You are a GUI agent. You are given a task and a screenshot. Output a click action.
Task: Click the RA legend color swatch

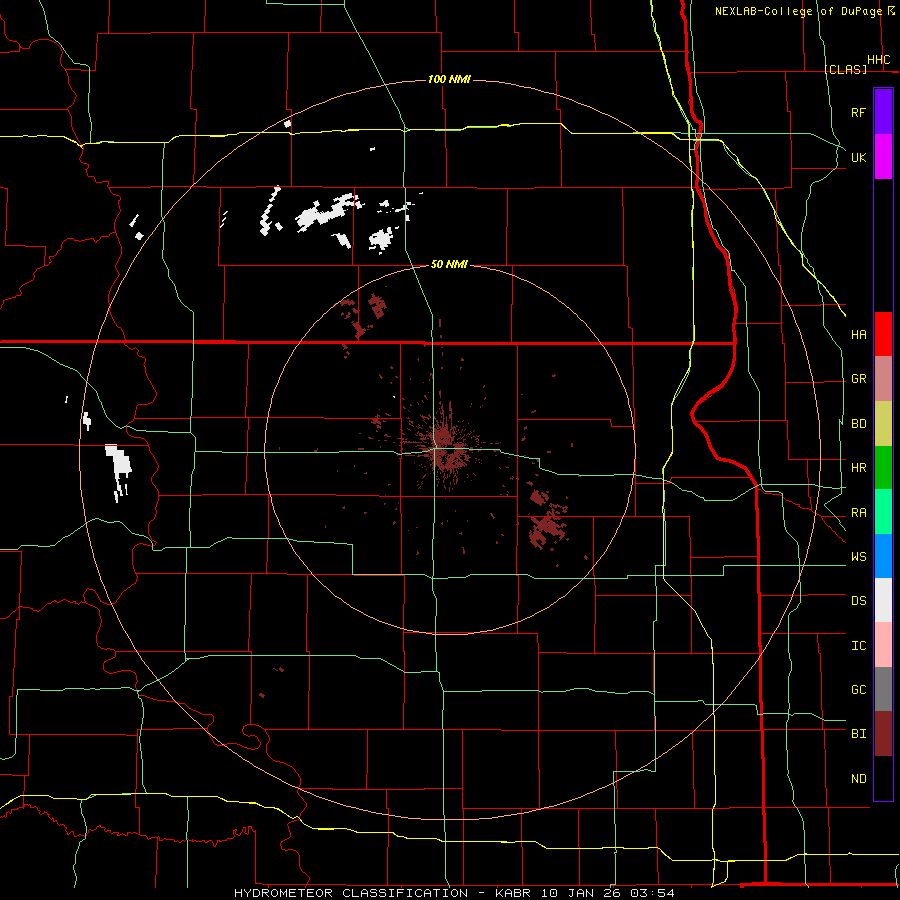tap(883, 512)
